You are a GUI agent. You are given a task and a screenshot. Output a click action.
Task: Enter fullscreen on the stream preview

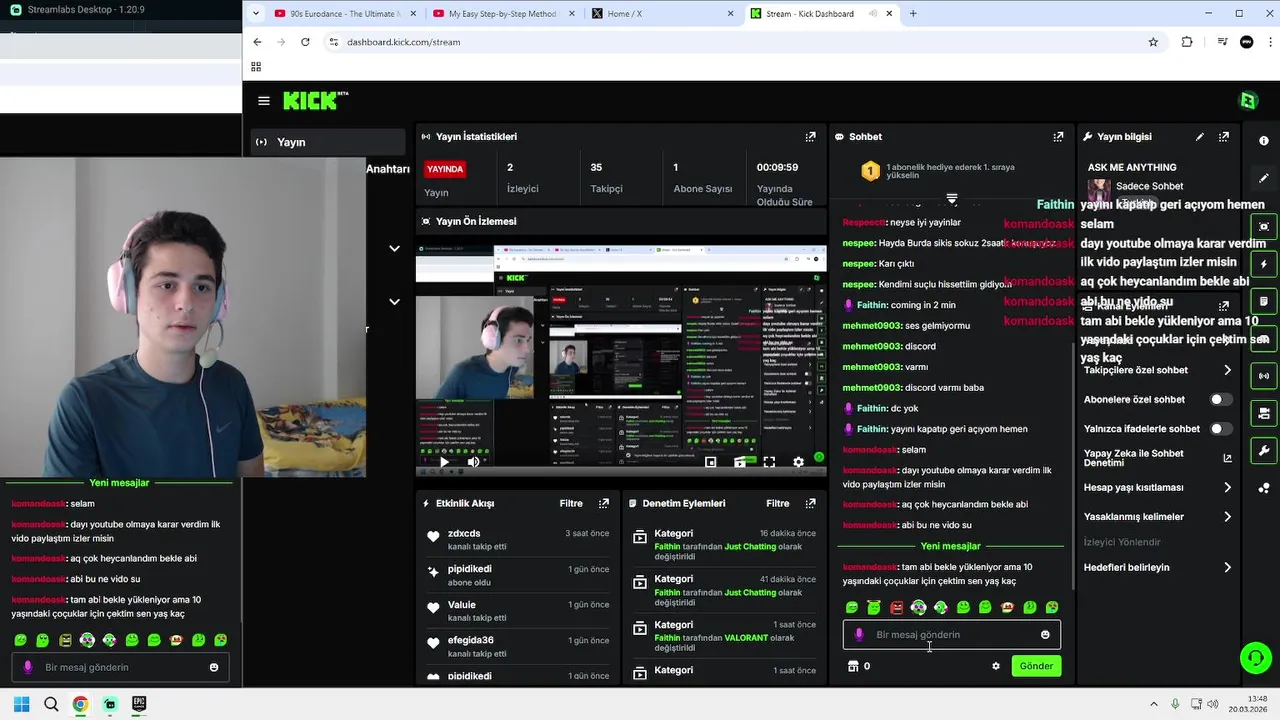click(x=769, y=462)
